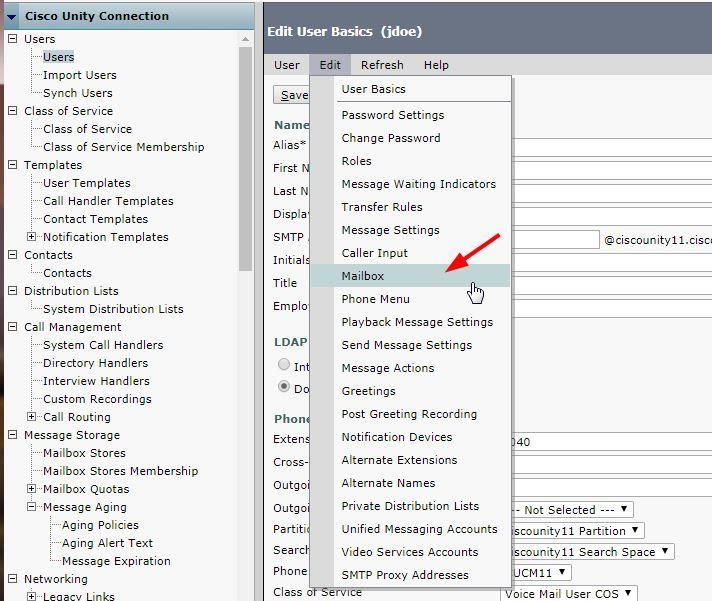Open Contact Templates
Viewport: 712px width, 601px height.
click(x=95, y=219)
